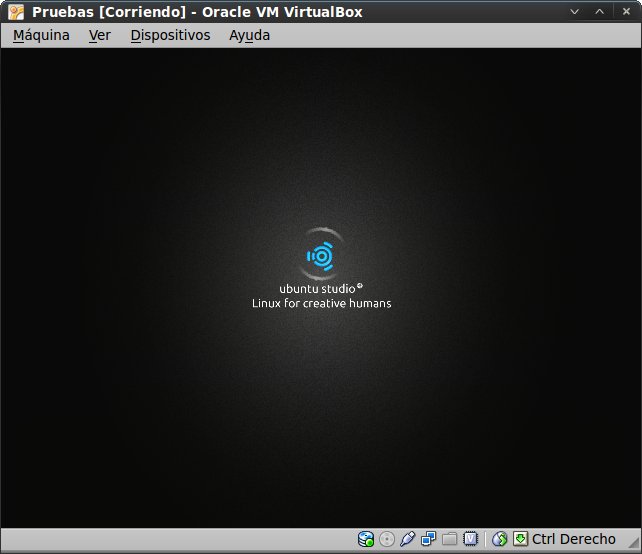Click the 'Linux for creative humans' text

(x=321, y=303)
